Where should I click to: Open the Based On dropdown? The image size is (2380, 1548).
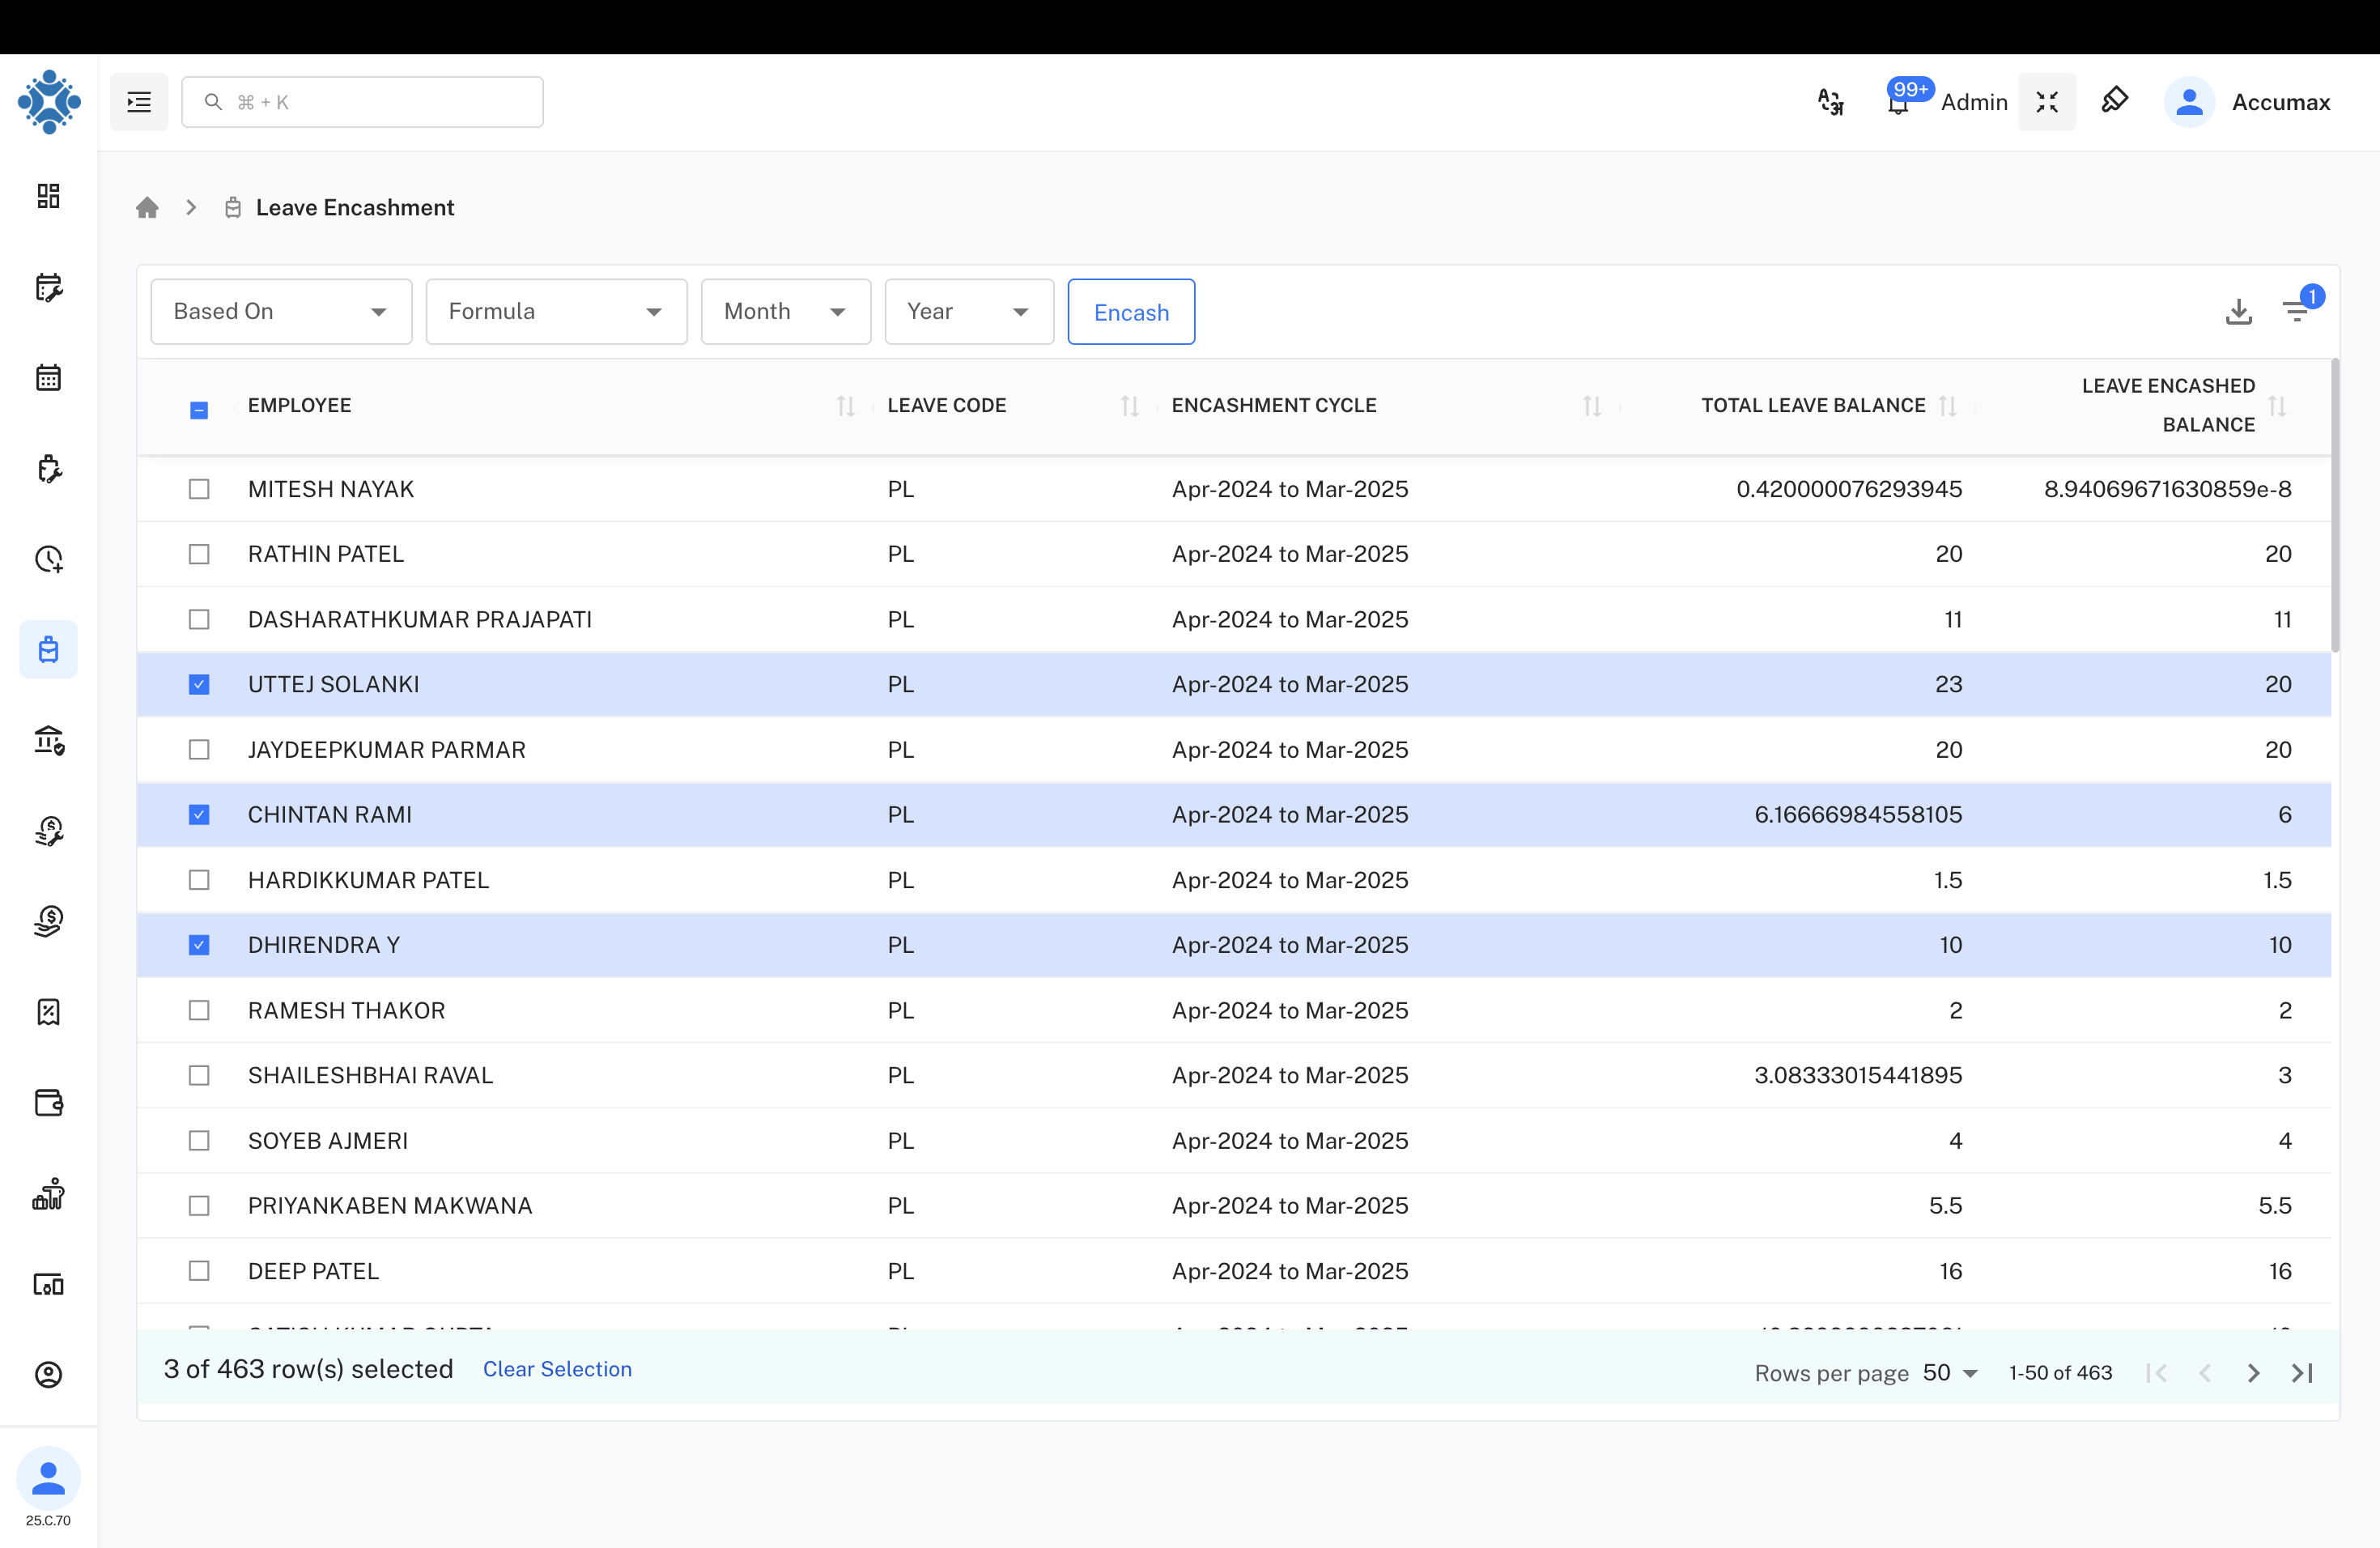(x=281, y=312)
